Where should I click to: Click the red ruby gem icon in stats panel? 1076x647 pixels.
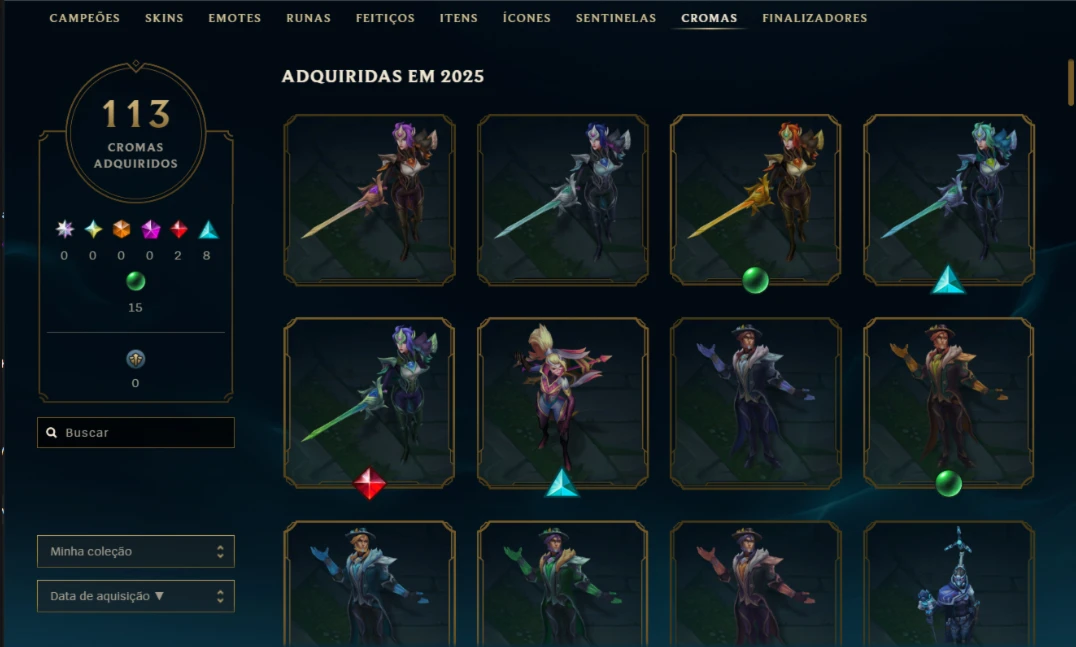(179, 229)
